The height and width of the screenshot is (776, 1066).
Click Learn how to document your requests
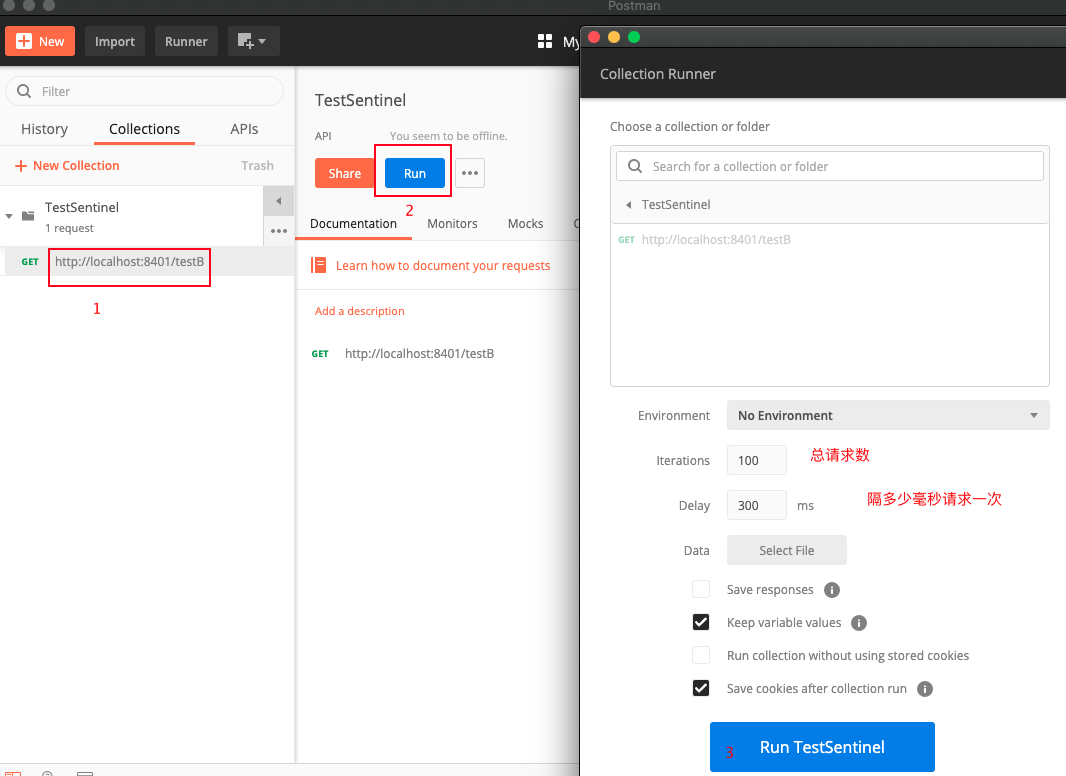coord(443,266)
